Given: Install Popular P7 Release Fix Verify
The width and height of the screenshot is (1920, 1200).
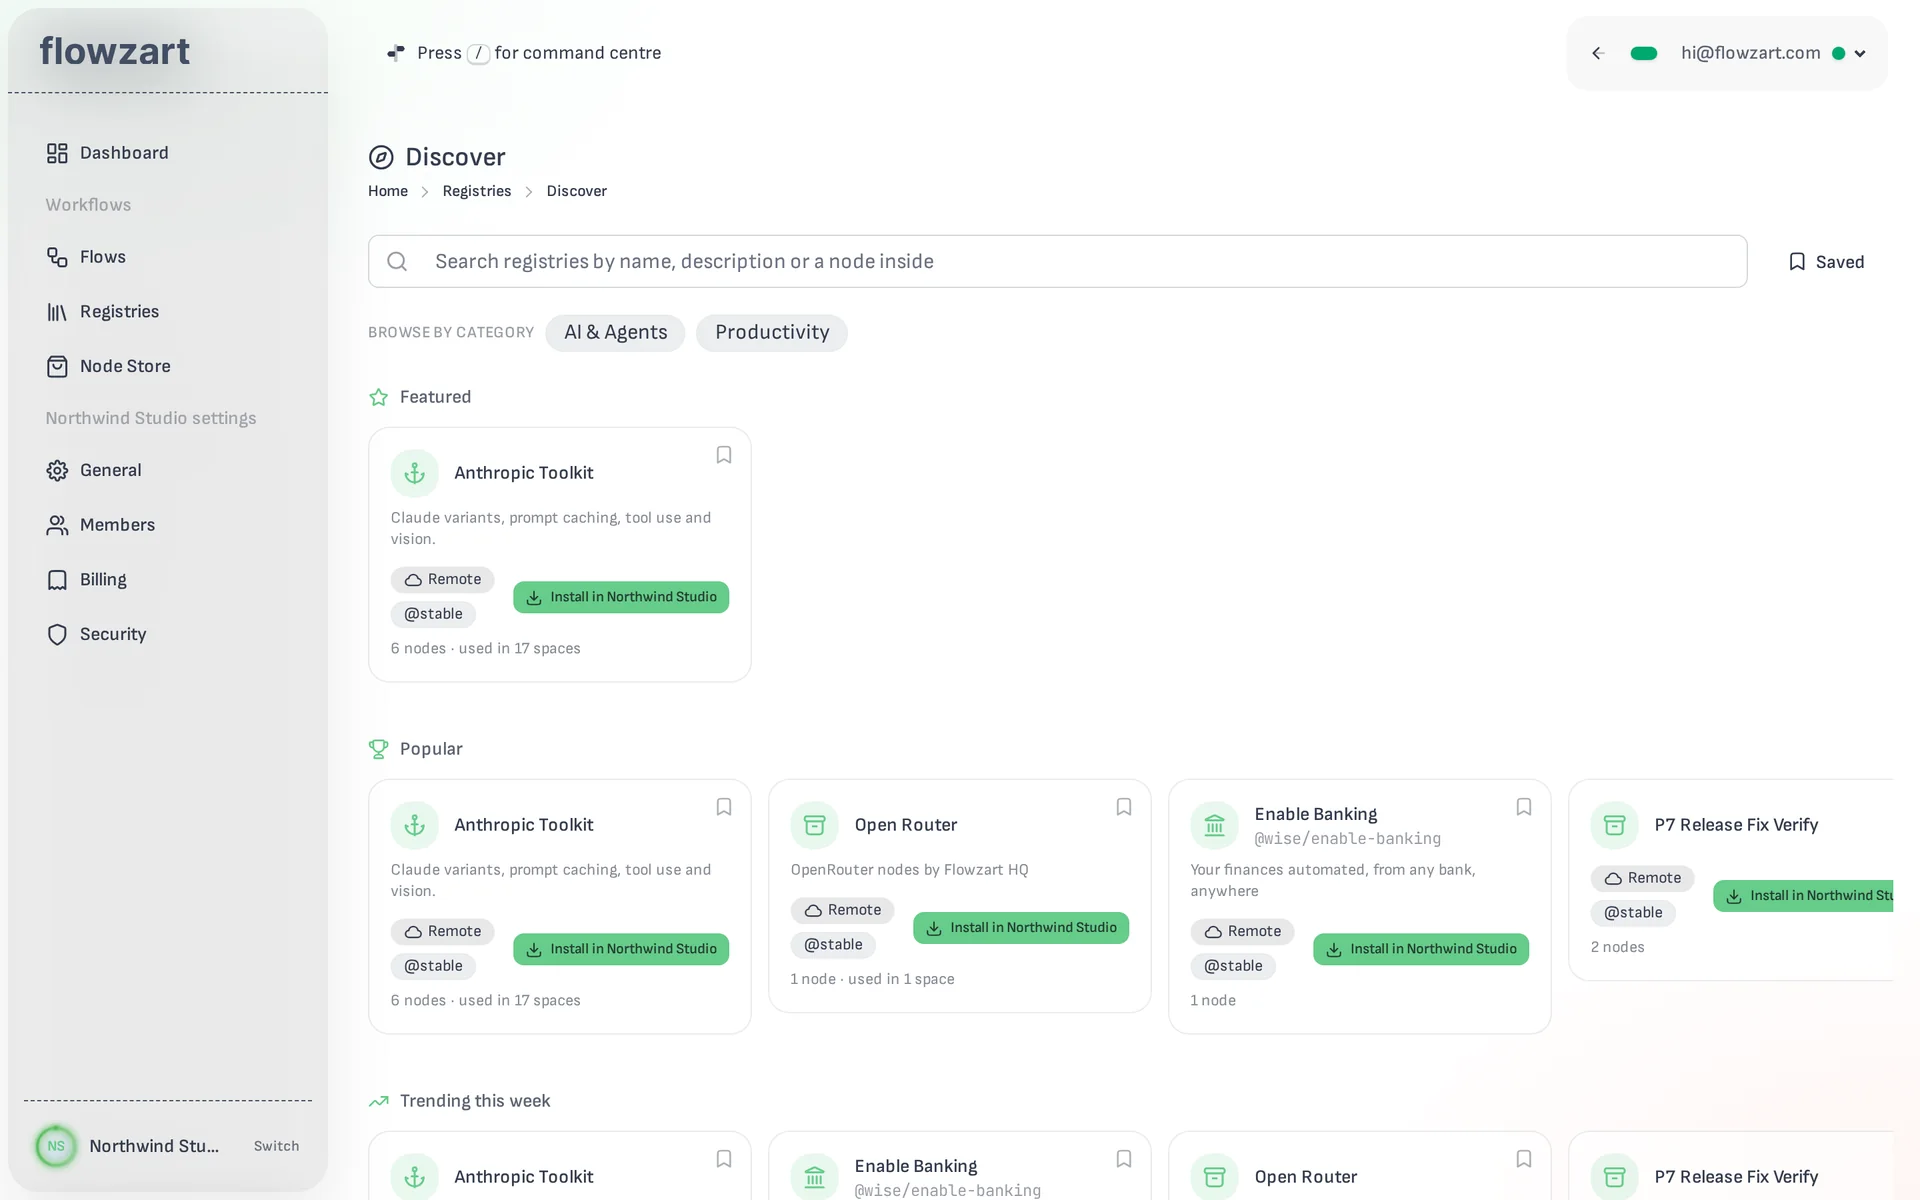Looking at the screenshot, I should tap(1803, 896).
